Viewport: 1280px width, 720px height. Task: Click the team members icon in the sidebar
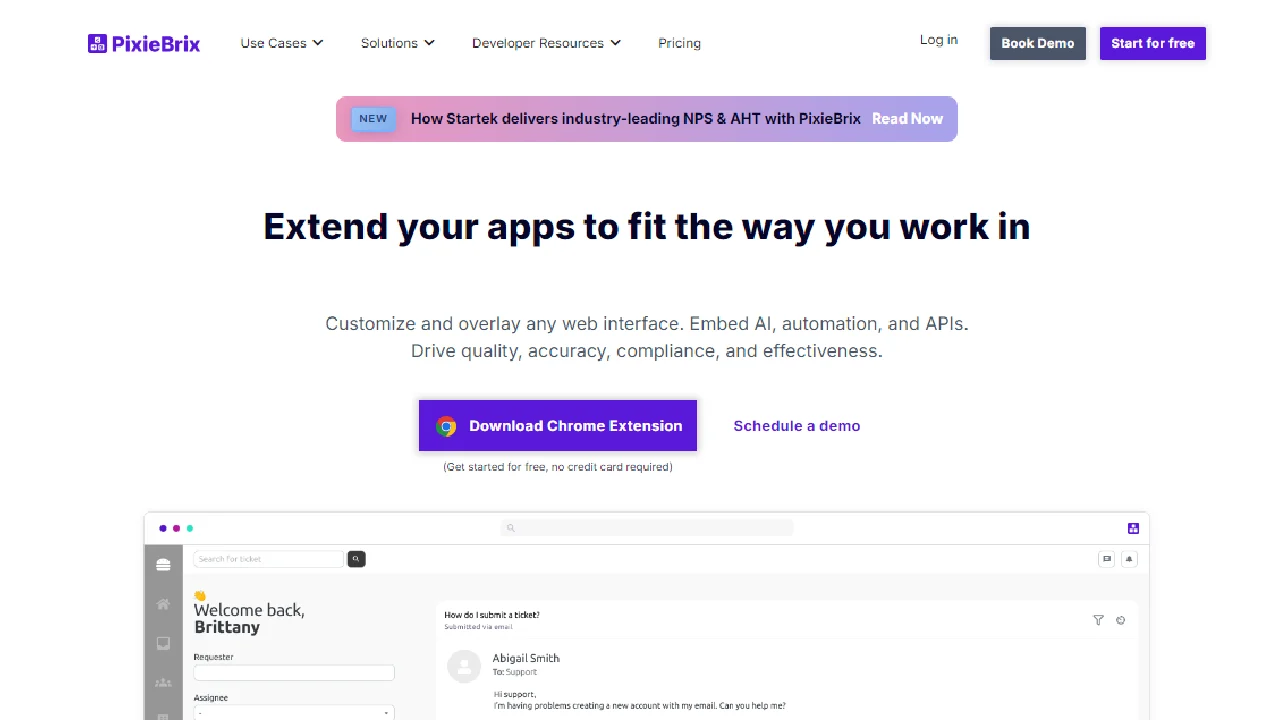163,683
